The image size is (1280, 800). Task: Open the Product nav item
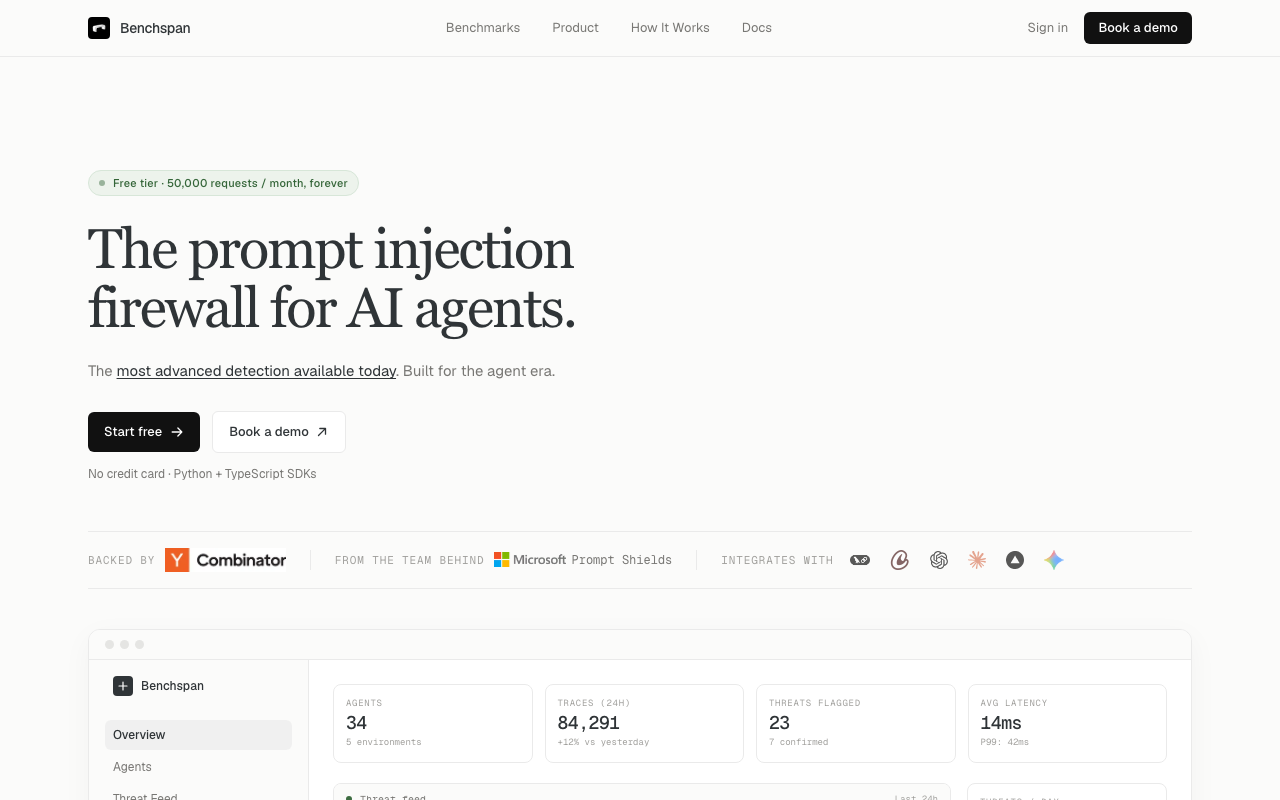(x=575, y=28)
